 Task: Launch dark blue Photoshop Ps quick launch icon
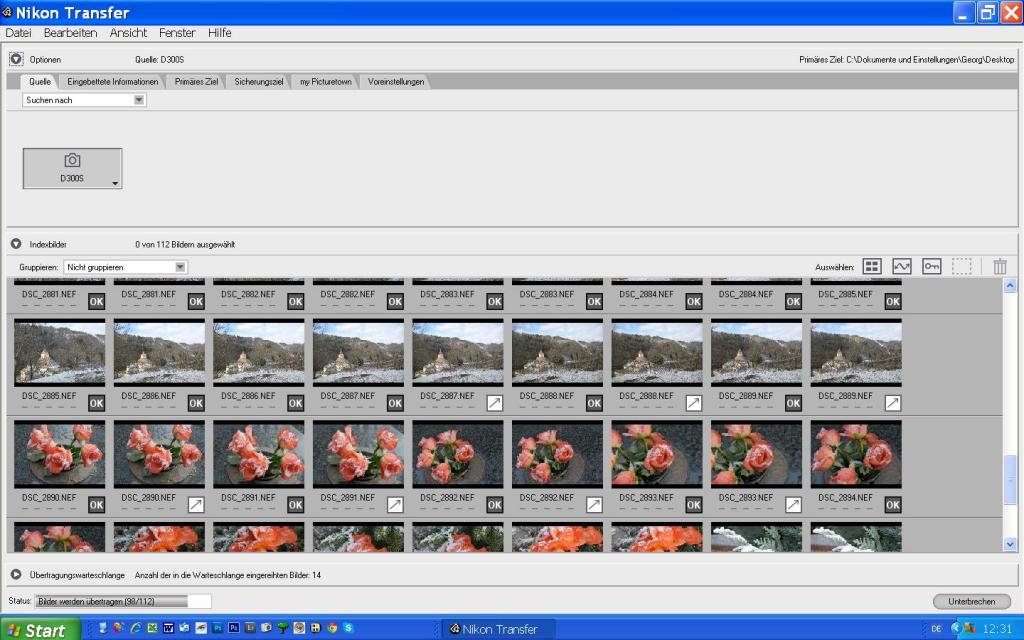coord(233,628)
